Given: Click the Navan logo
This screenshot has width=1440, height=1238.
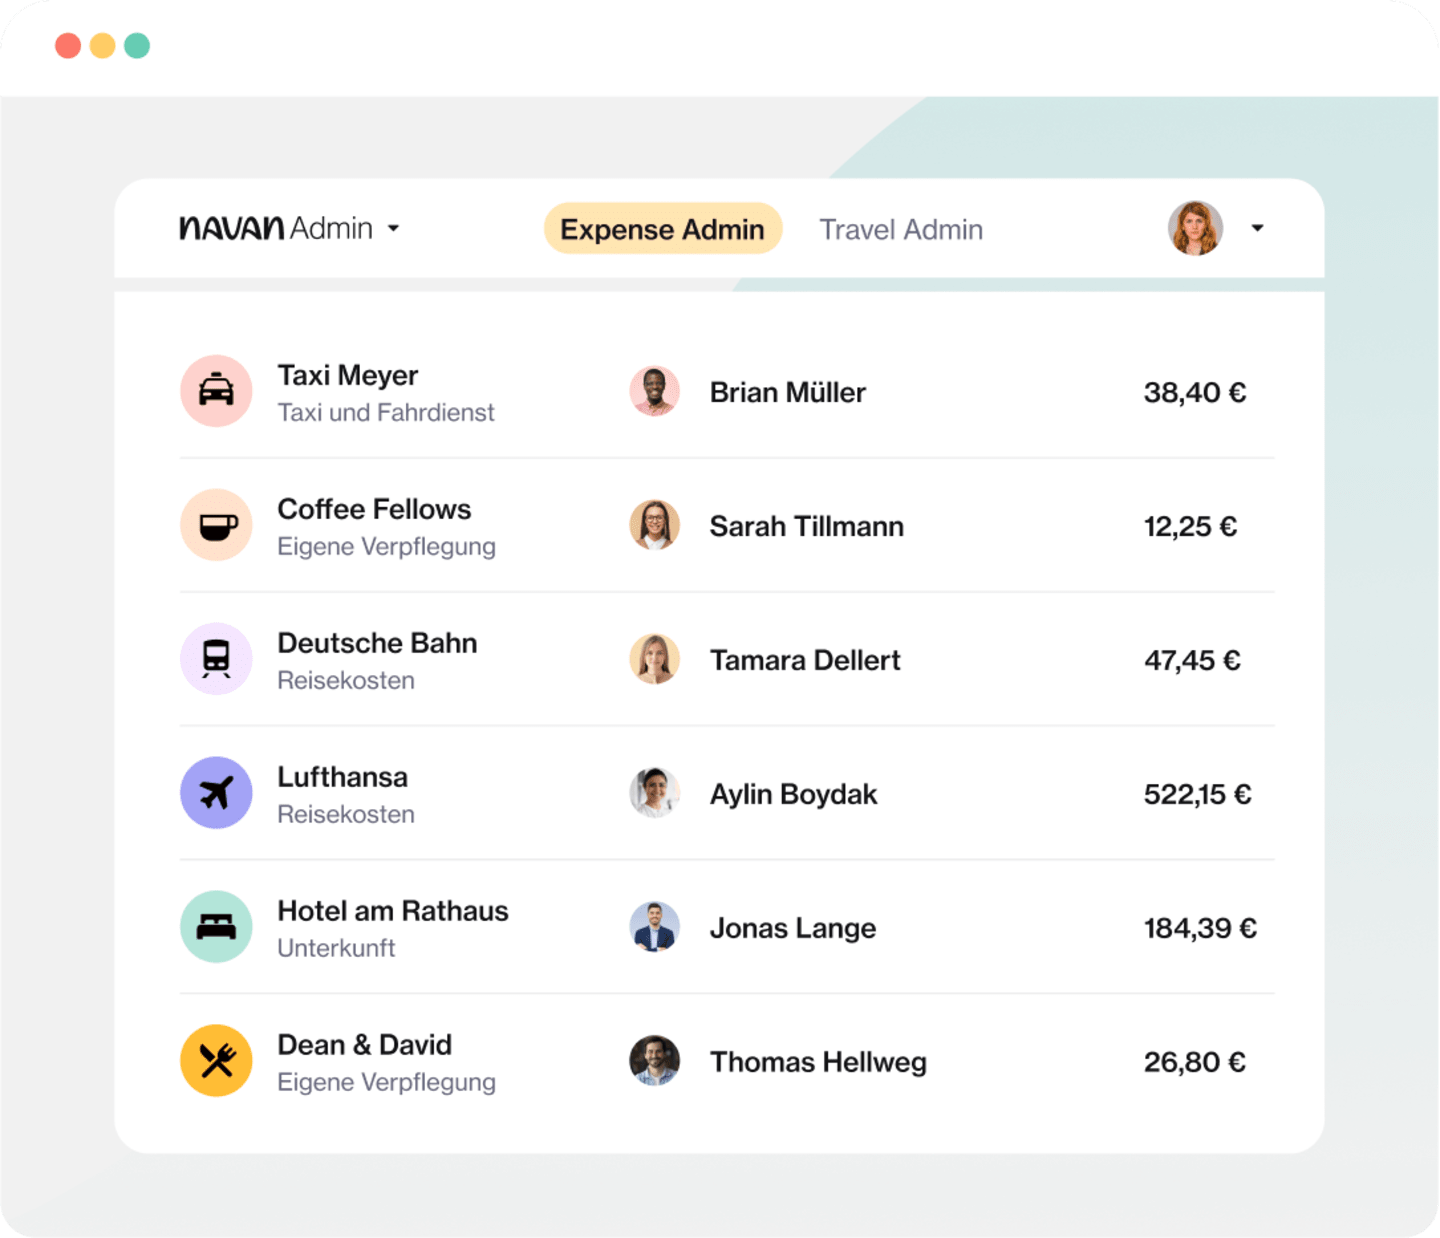Looking at the screenshot, I should (232, 228).
